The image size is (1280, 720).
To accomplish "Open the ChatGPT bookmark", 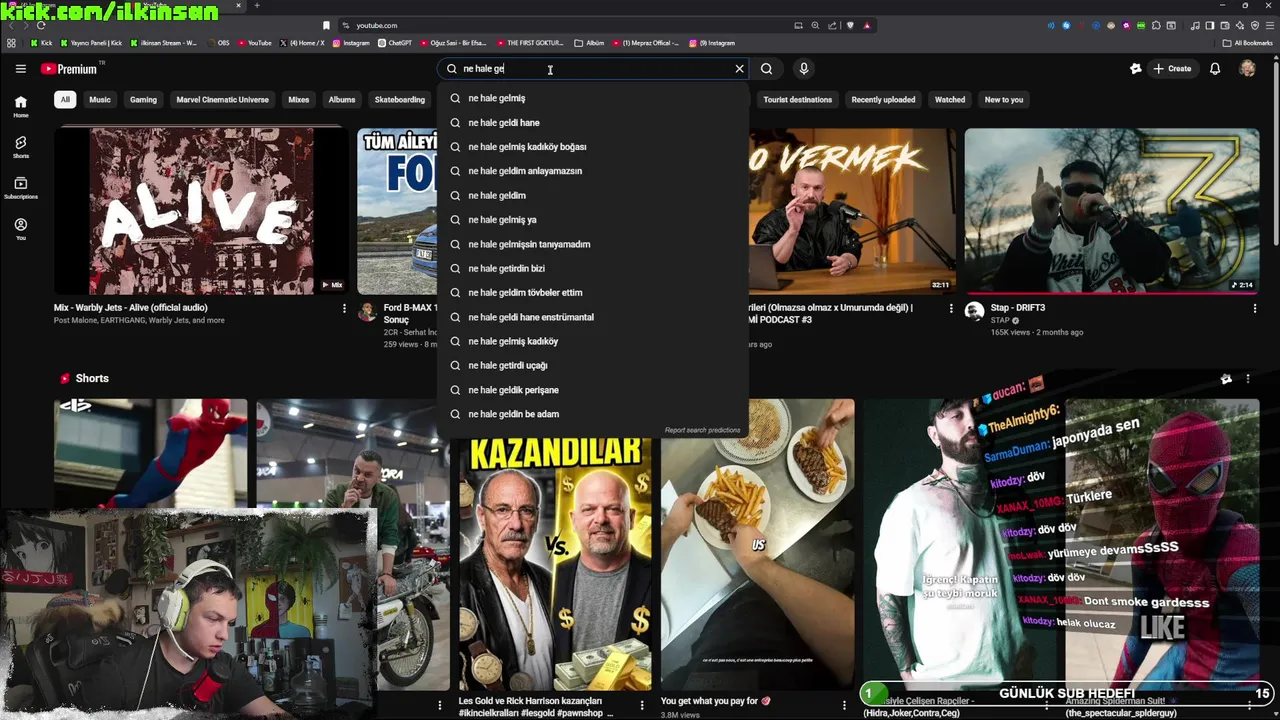I will 395,43.
